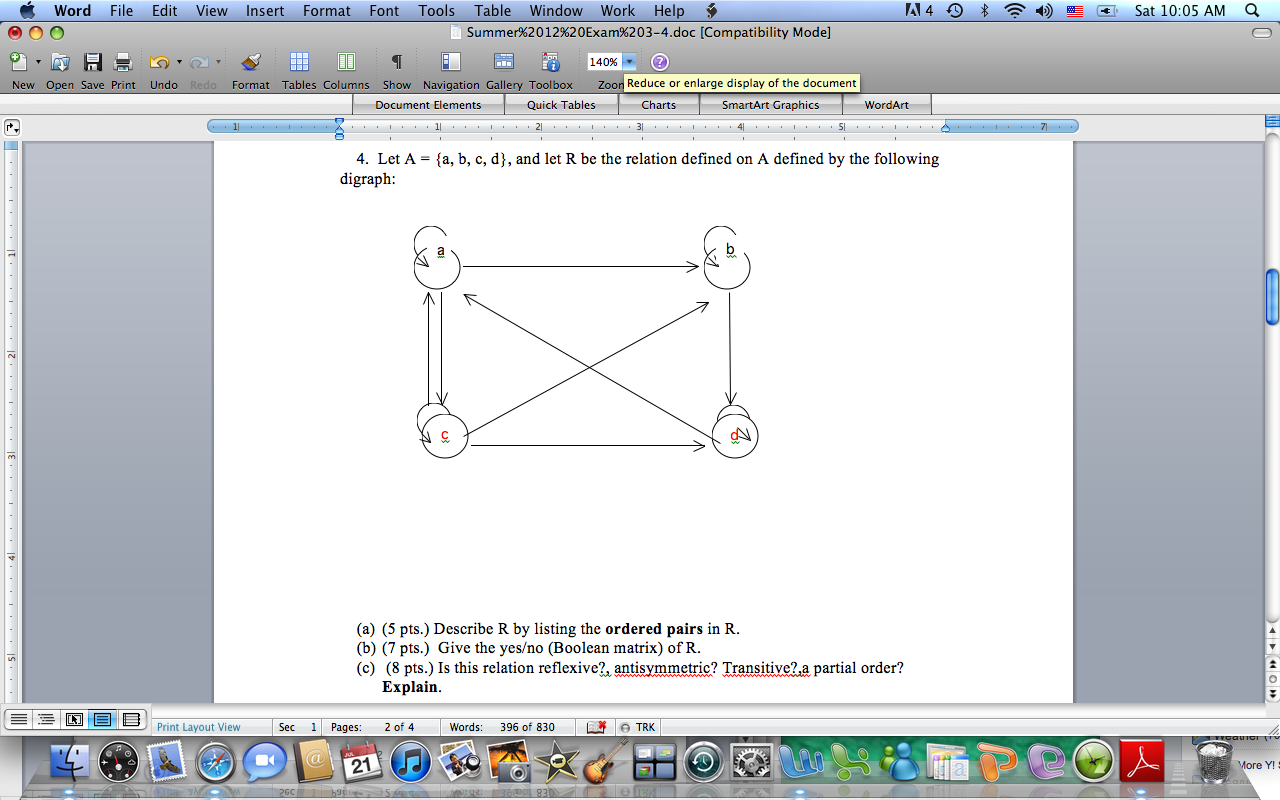Screen dimensions: 1280x800
Task: Open the Tools menu
Action: click(x=436, y=11)
